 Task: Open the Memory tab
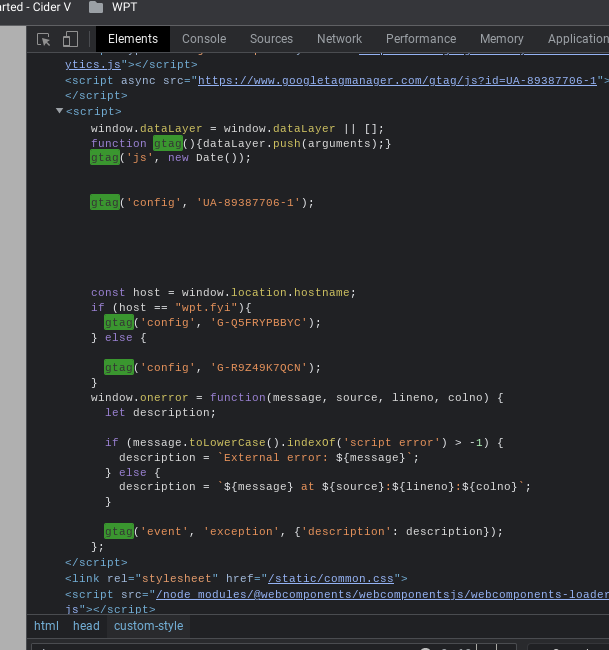tap(502, 39)
